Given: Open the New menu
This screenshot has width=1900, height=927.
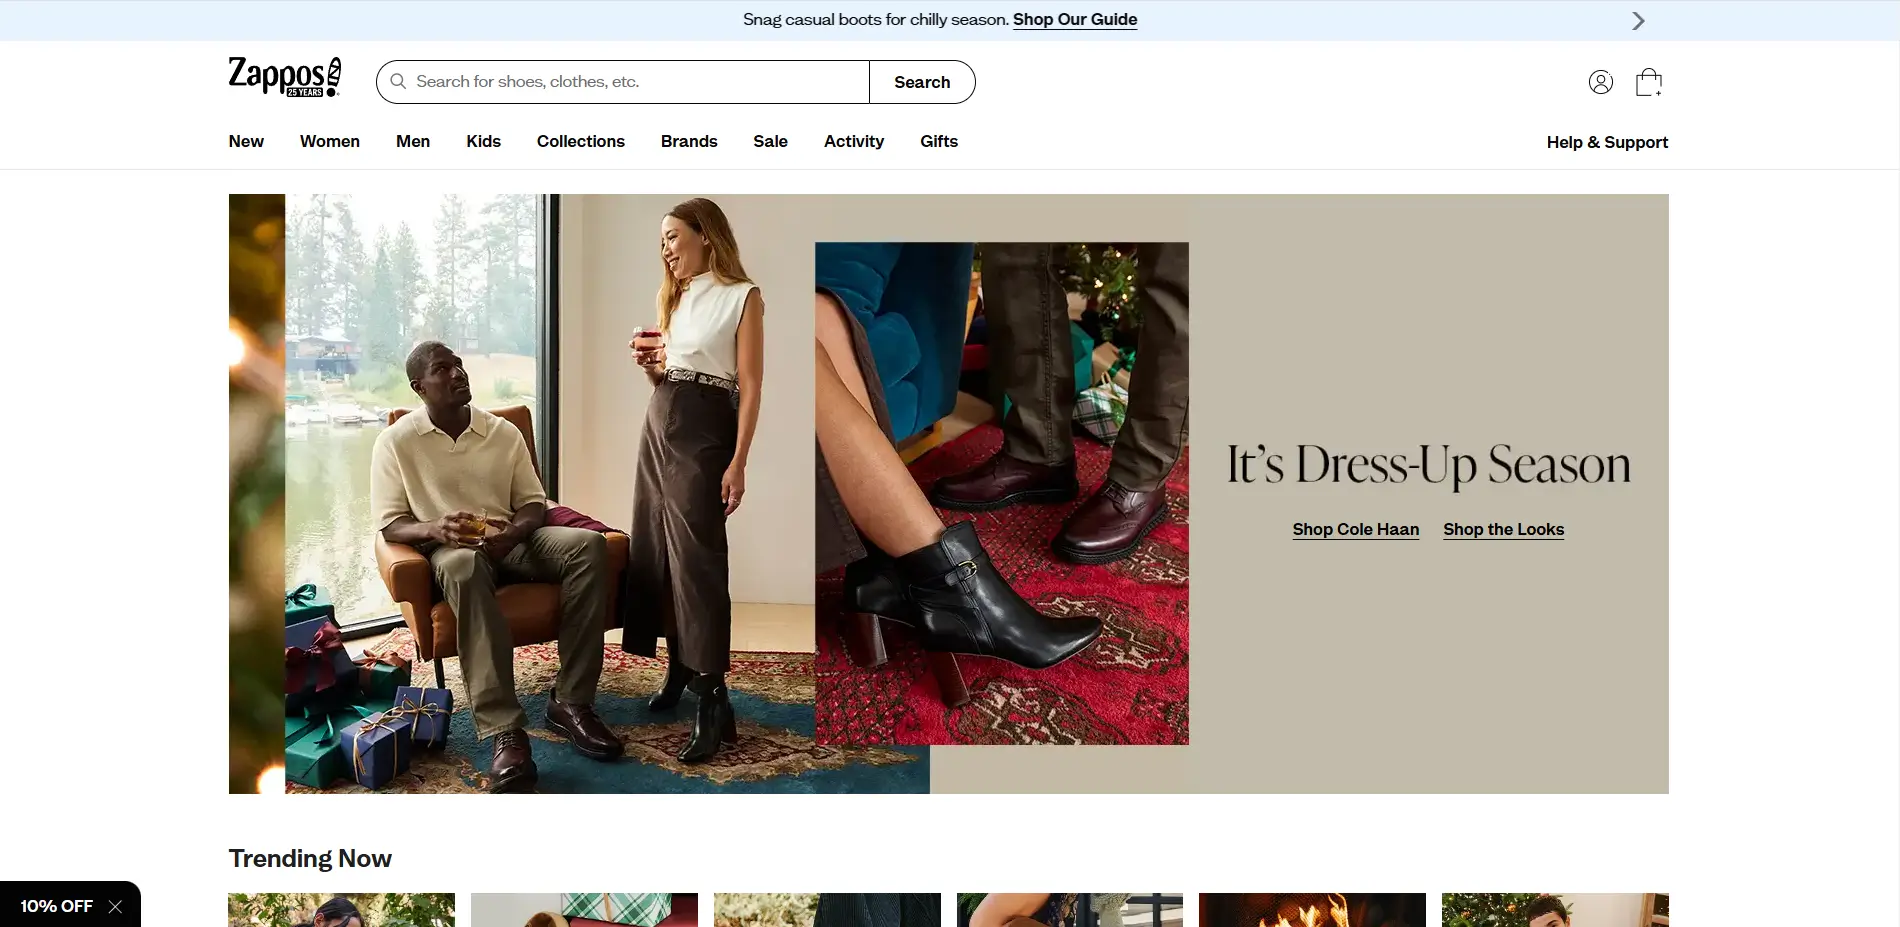Looking at the screenshot, I should [x=246, y=141].
